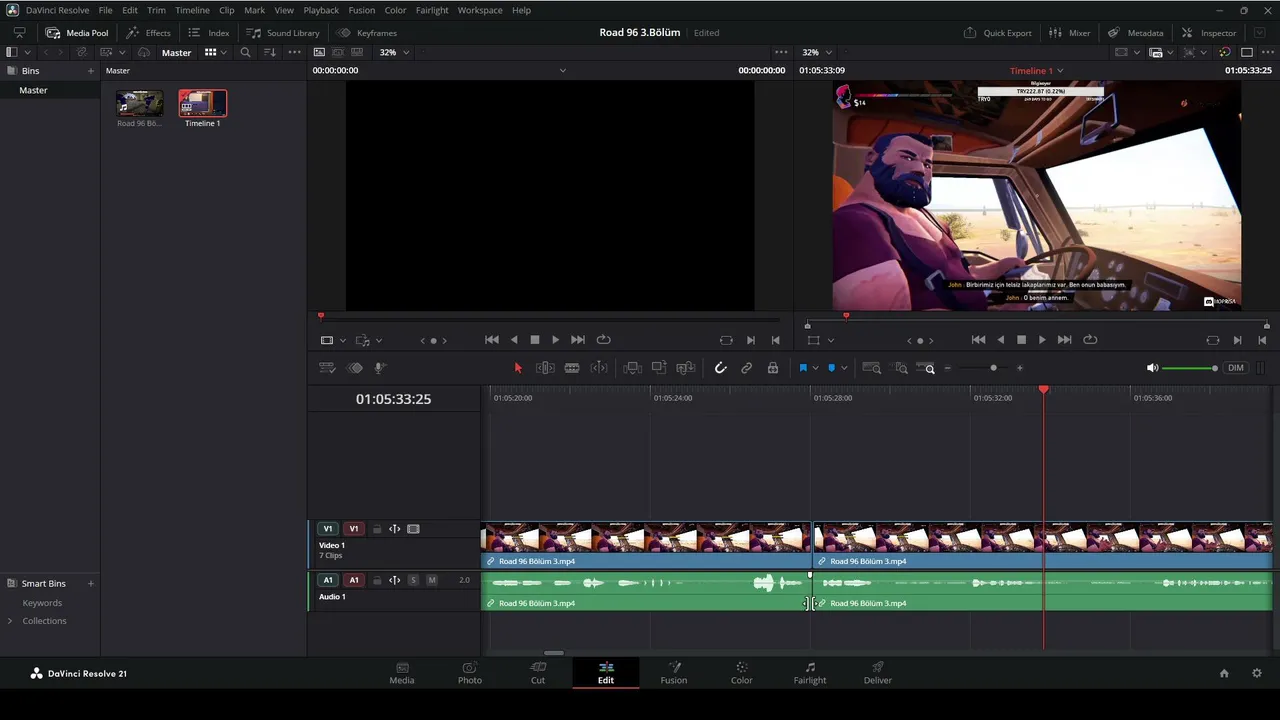Add a new Smart Bin

(91, 583)
